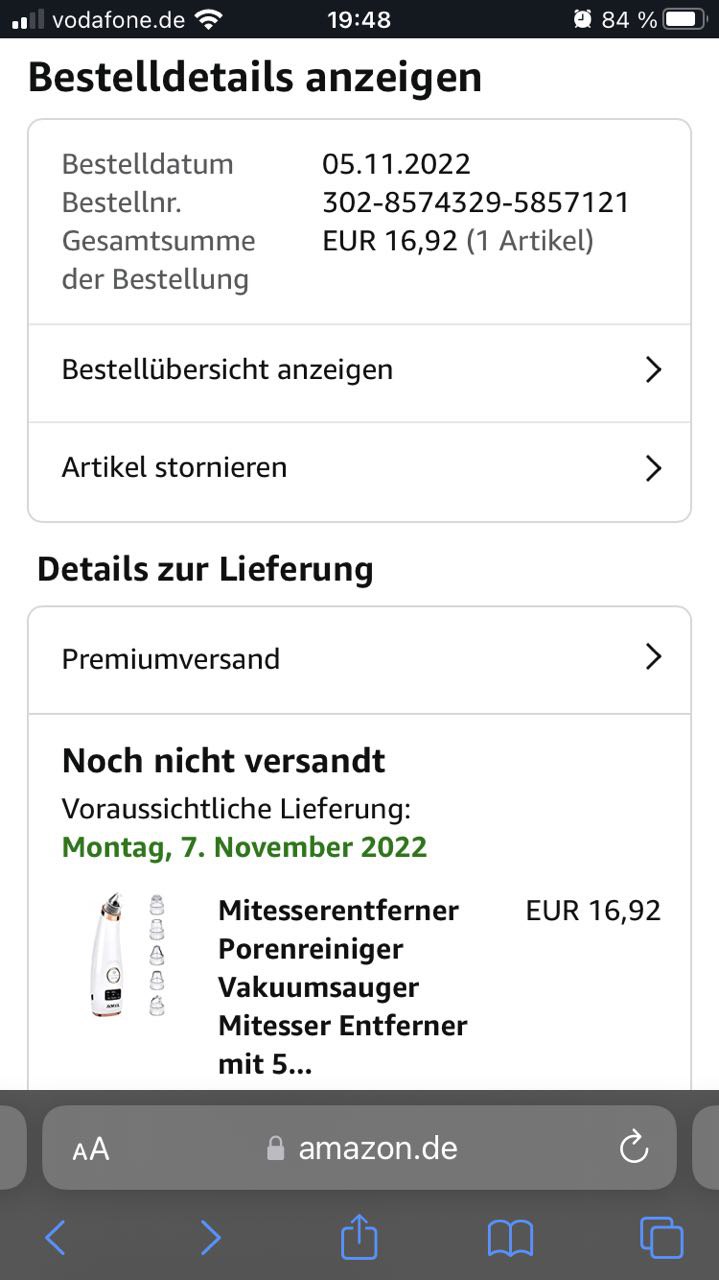
Task: Expand Bestellübersicht anzeigen chevron
Action: [x=653, y=370]
